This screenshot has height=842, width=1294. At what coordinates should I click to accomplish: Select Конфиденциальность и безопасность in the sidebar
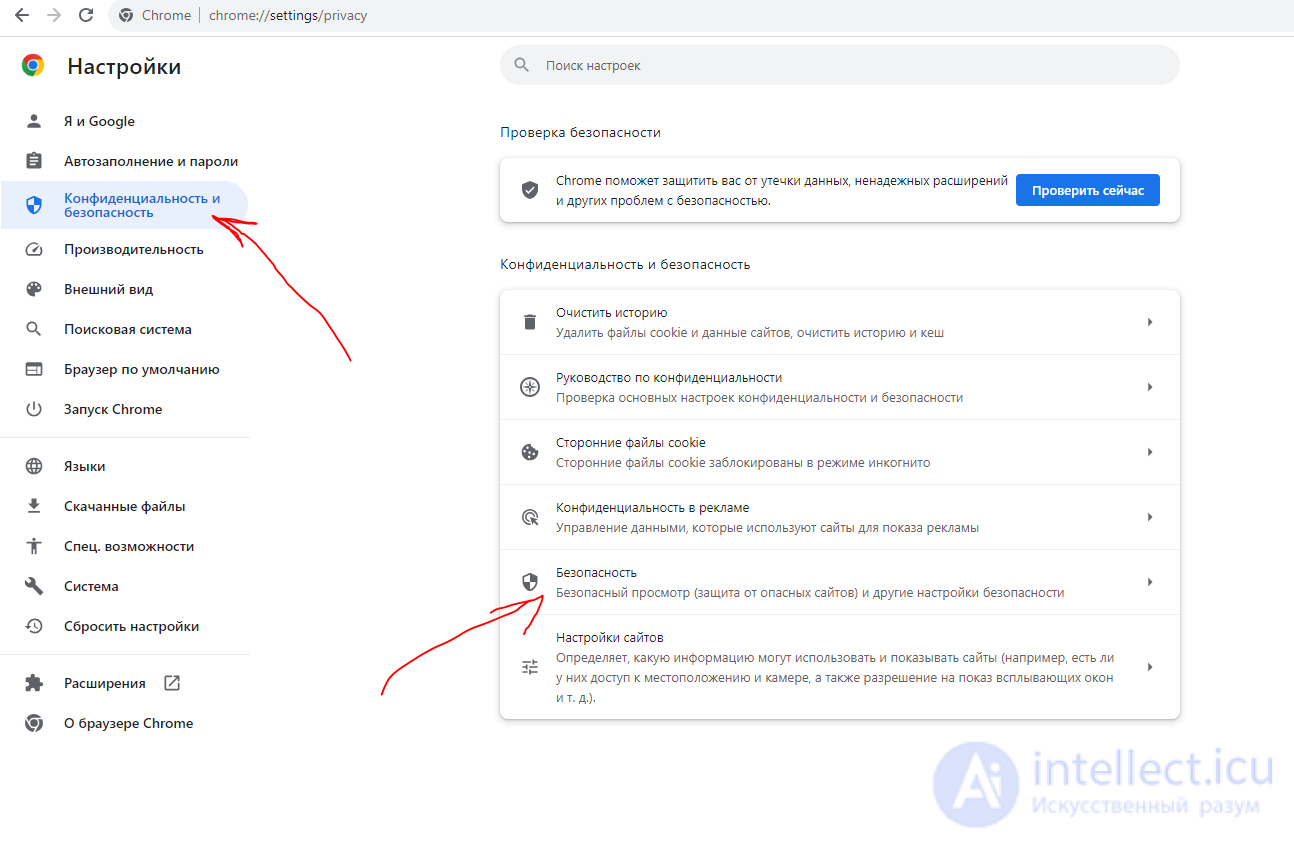click(124, 205)
